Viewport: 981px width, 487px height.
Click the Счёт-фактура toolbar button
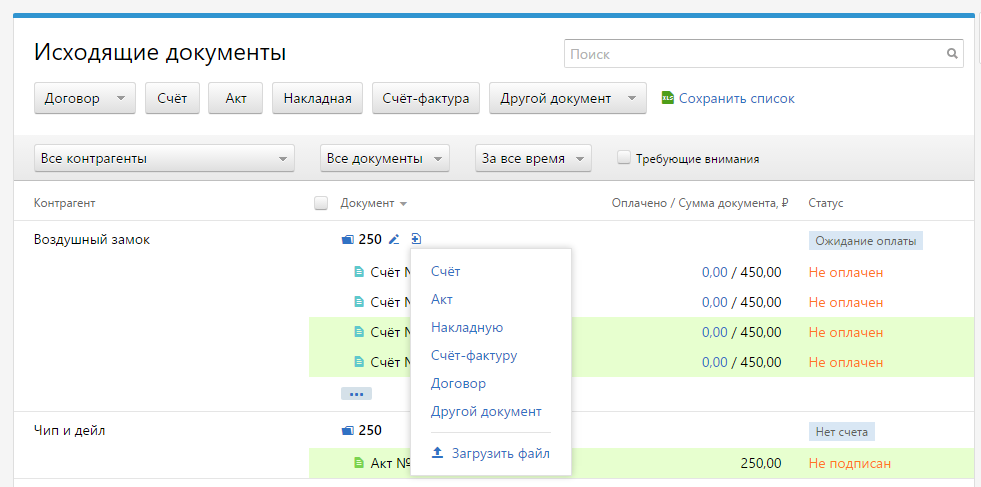(426, 98)
